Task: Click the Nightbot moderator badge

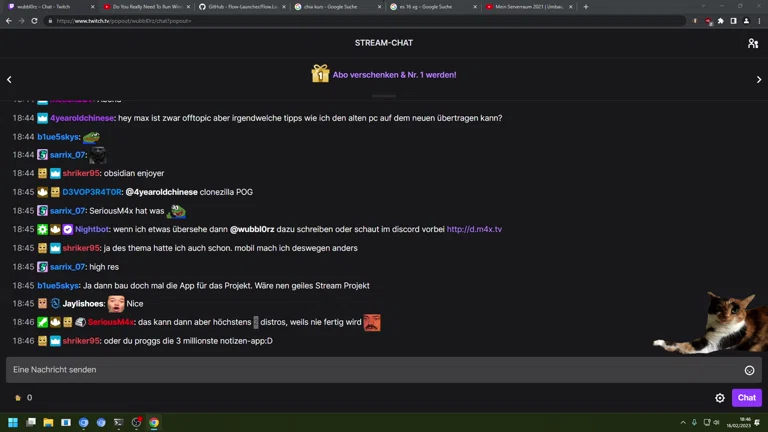Action: point(42,229)
